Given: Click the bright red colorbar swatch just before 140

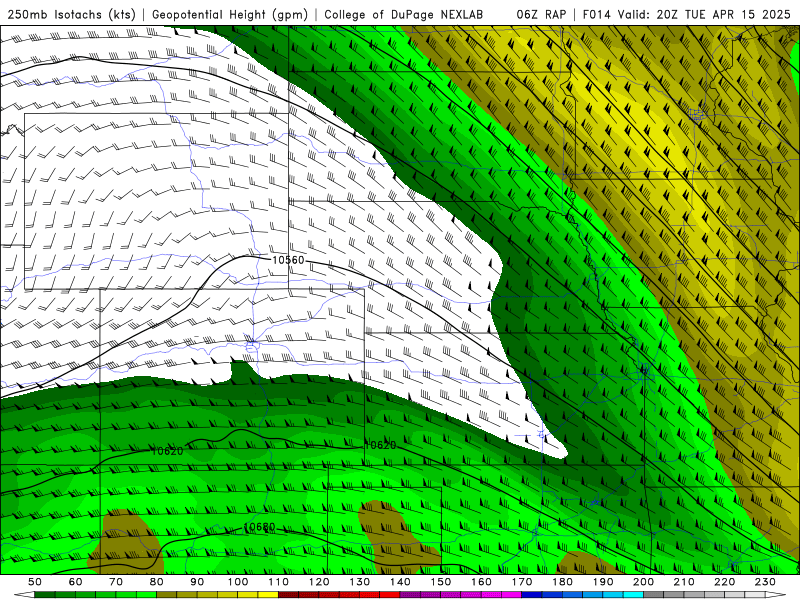Looking at the screenshot, I should (390, 595).
